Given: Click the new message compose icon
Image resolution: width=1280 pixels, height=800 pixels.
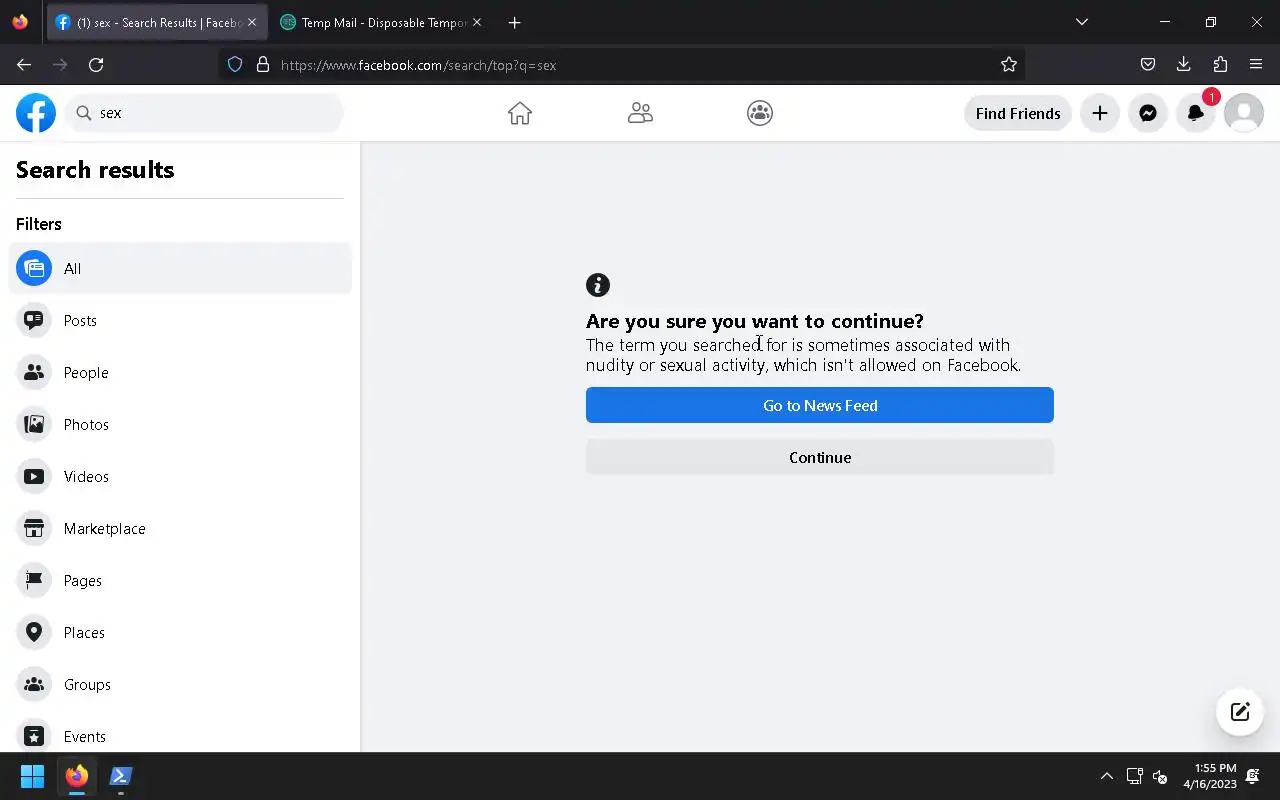Looking at the screenshot, I should point(1240,712).
